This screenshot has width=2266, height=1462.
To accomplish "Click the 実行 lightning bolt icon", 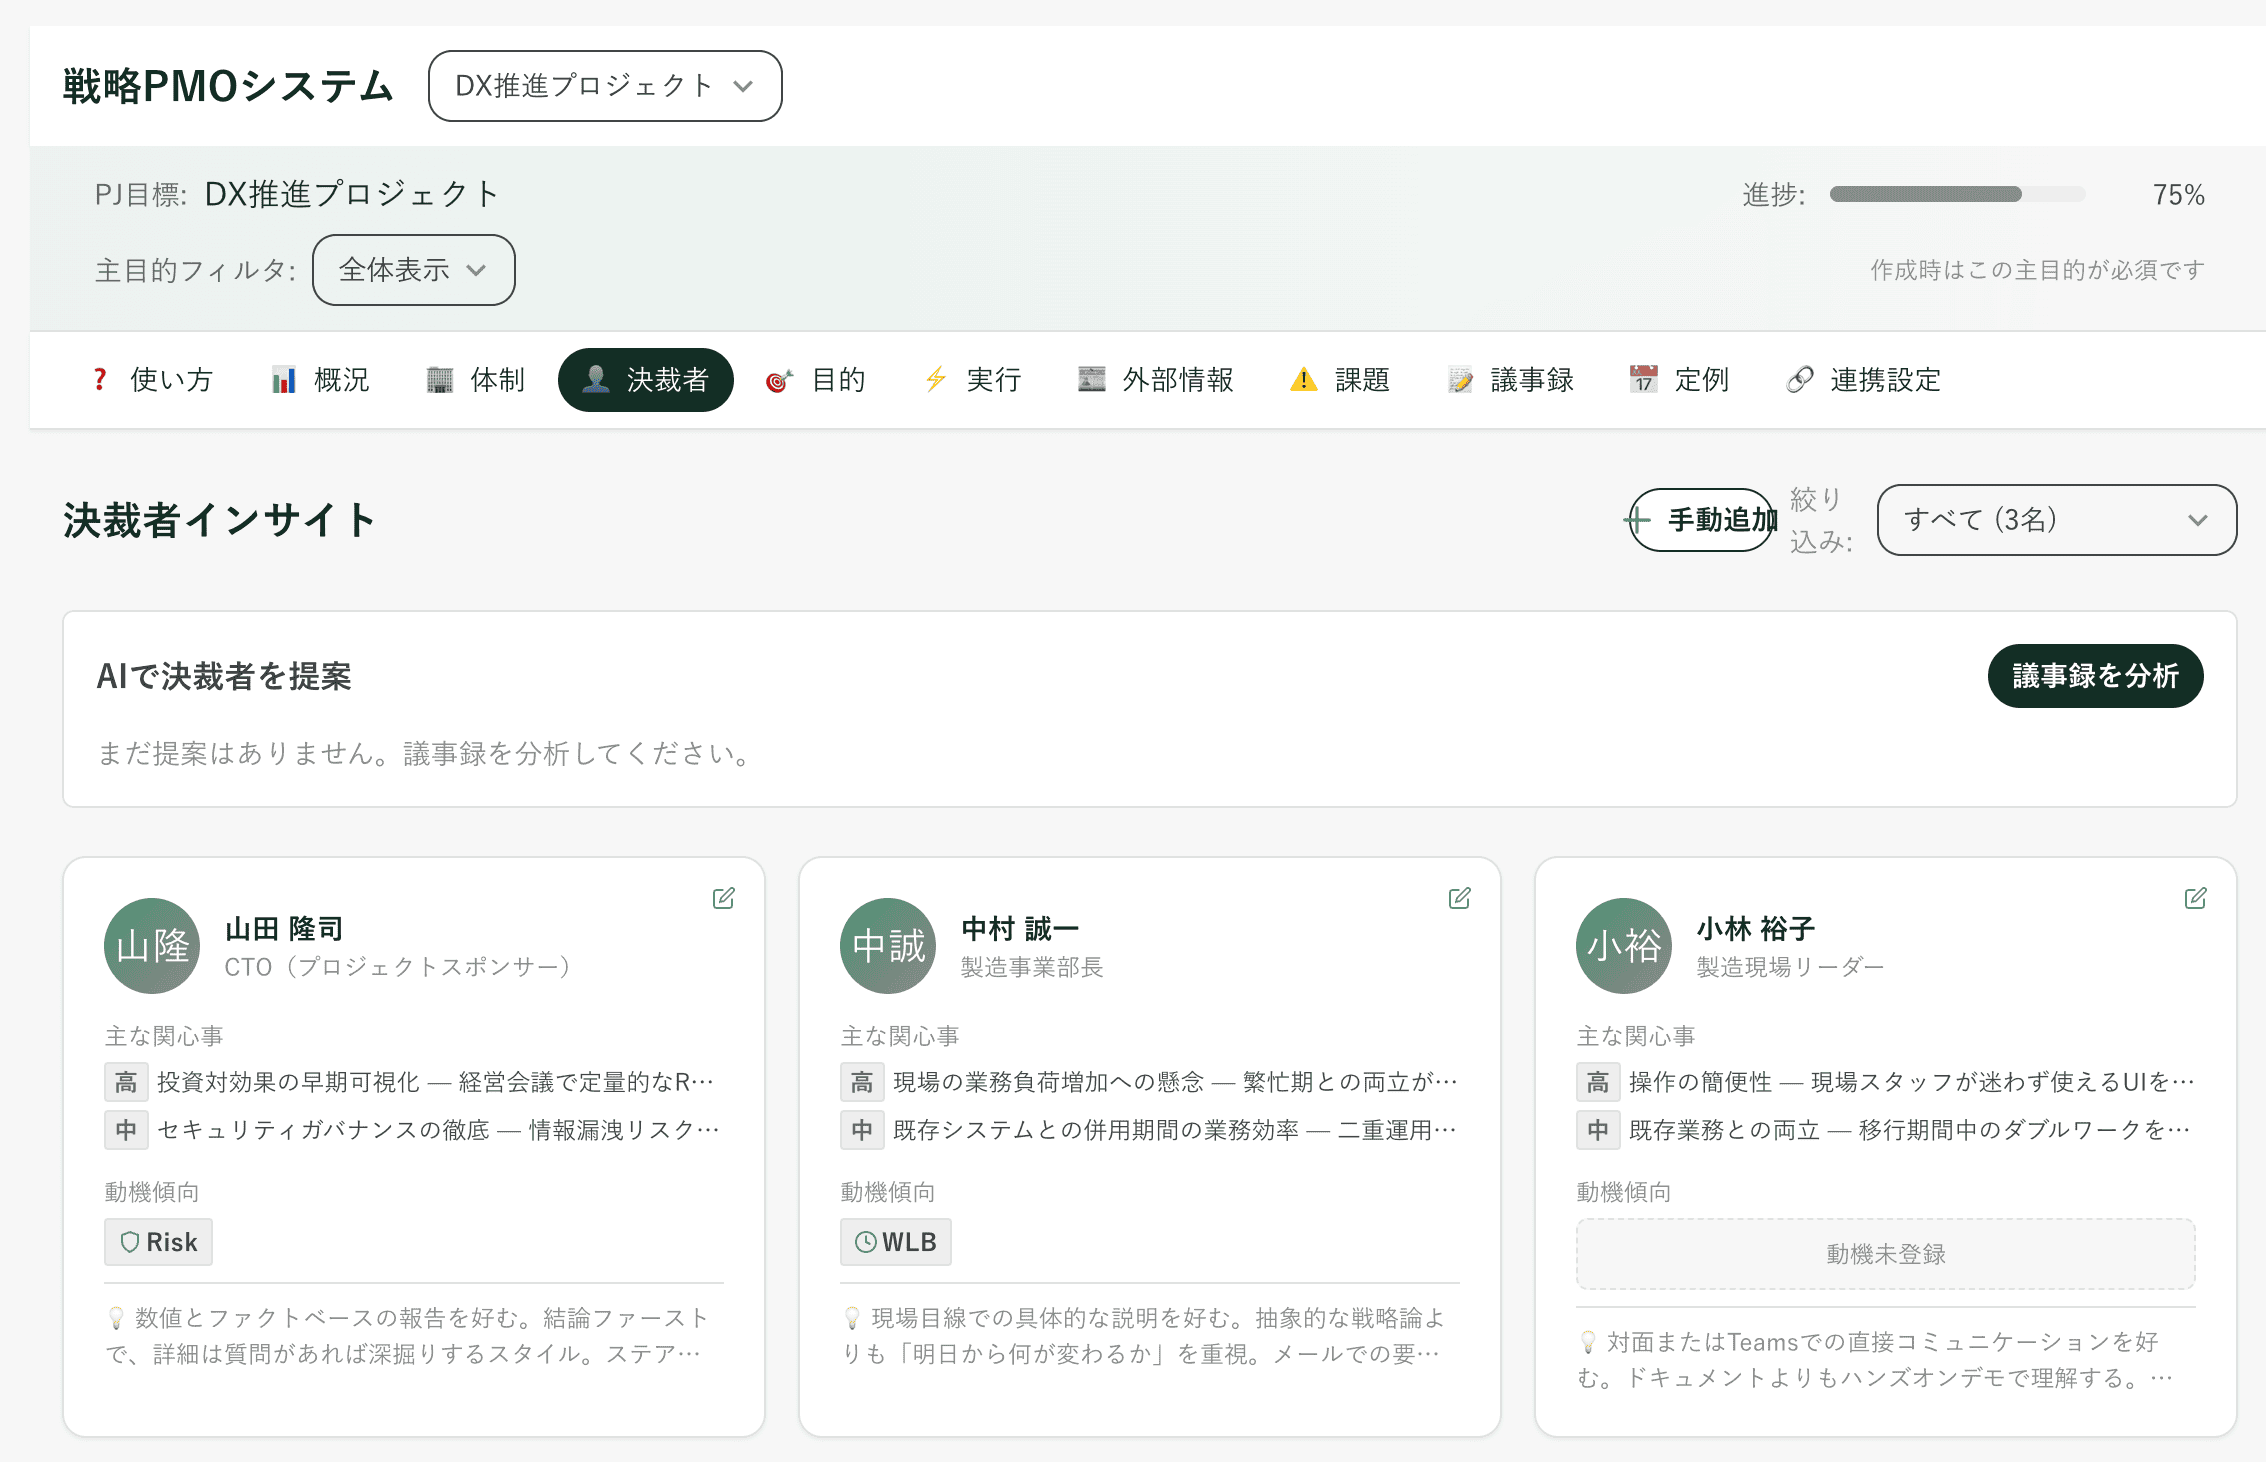I will (x=935, y=380).
